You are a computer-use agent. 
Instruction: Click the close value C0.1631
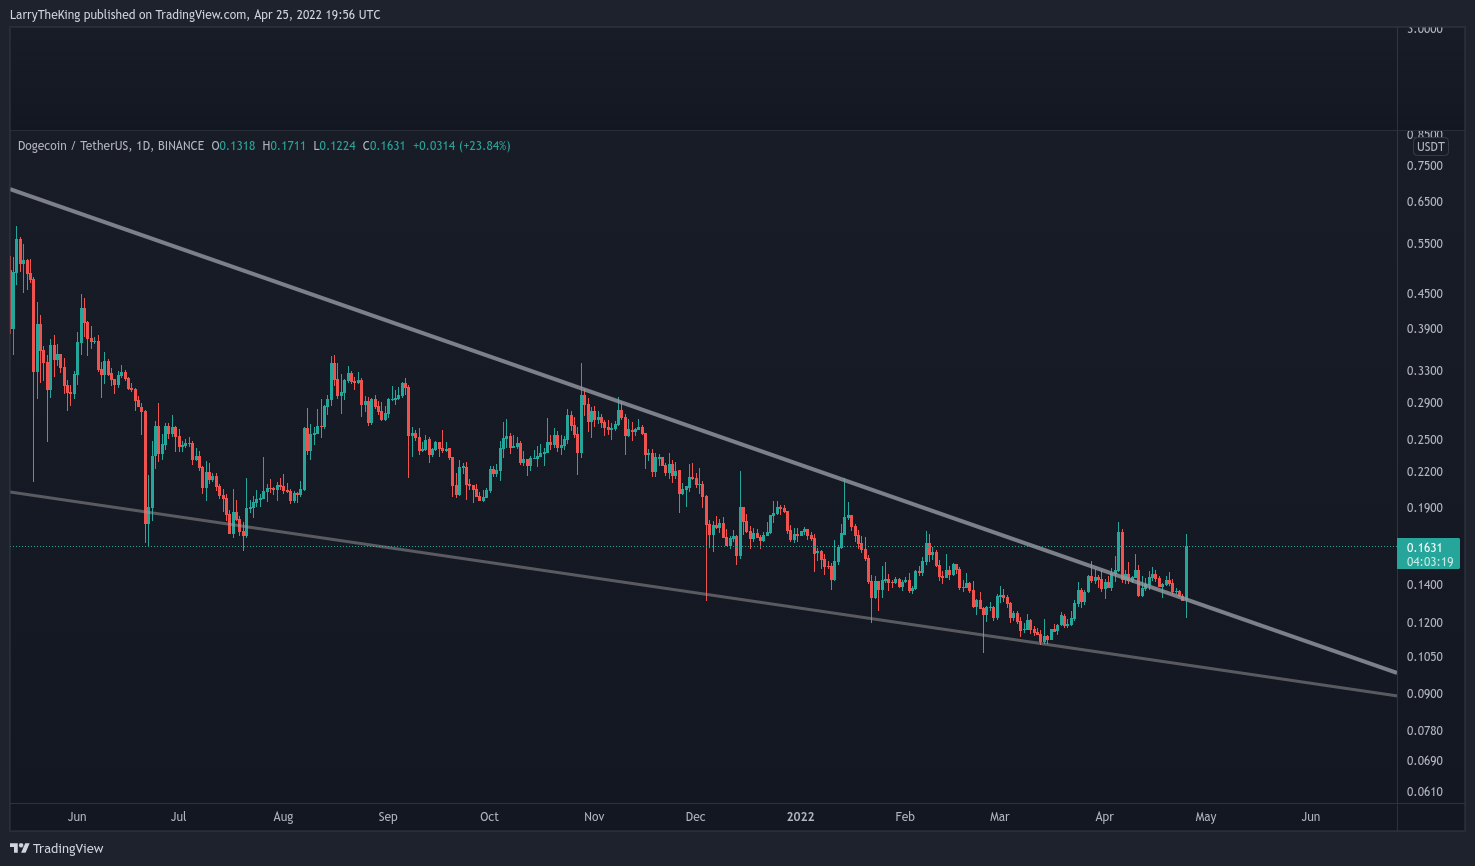click(385, 146)
